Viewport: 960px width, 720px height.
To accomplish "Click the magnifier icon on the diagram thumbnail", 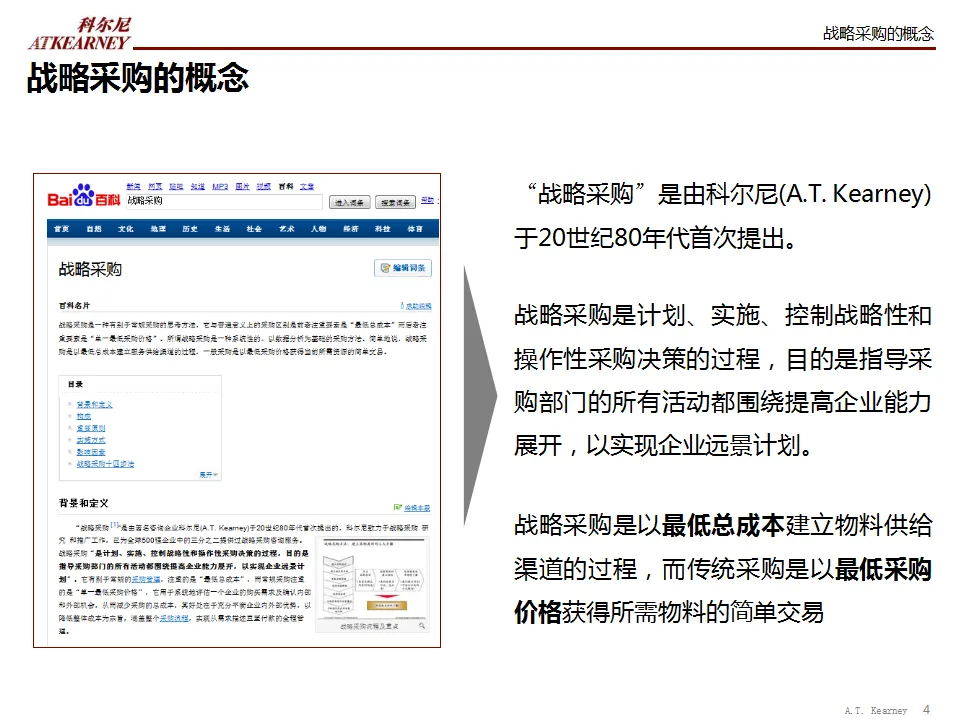I will pyautogui.click(x=422, y=626).
